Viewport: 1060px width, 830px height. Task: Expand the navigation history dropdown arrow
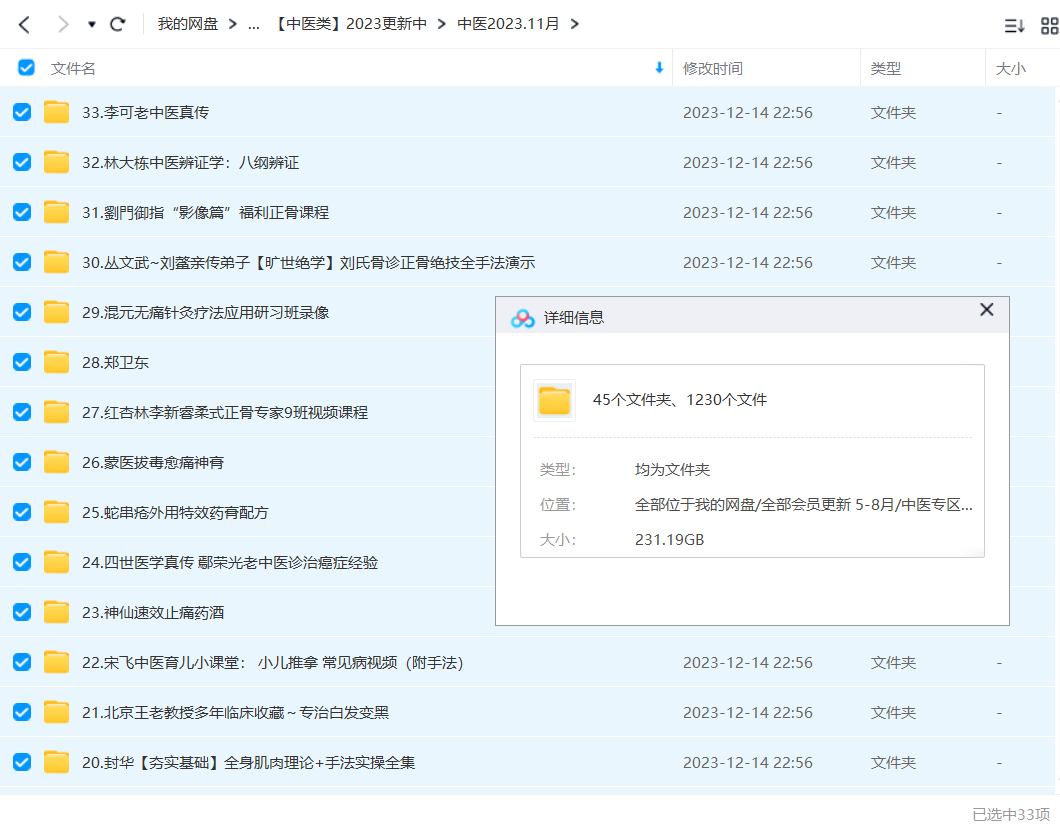[92, 24]
